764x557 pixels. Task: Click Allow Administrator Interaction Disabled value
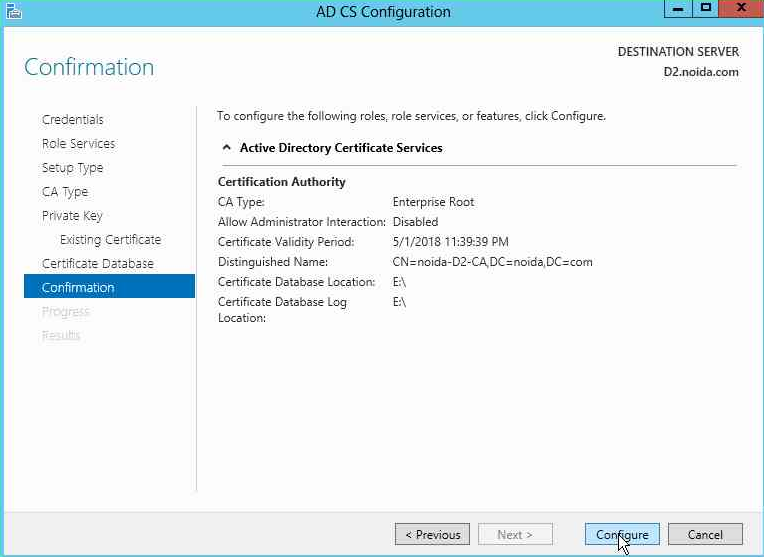coord(416,222)
